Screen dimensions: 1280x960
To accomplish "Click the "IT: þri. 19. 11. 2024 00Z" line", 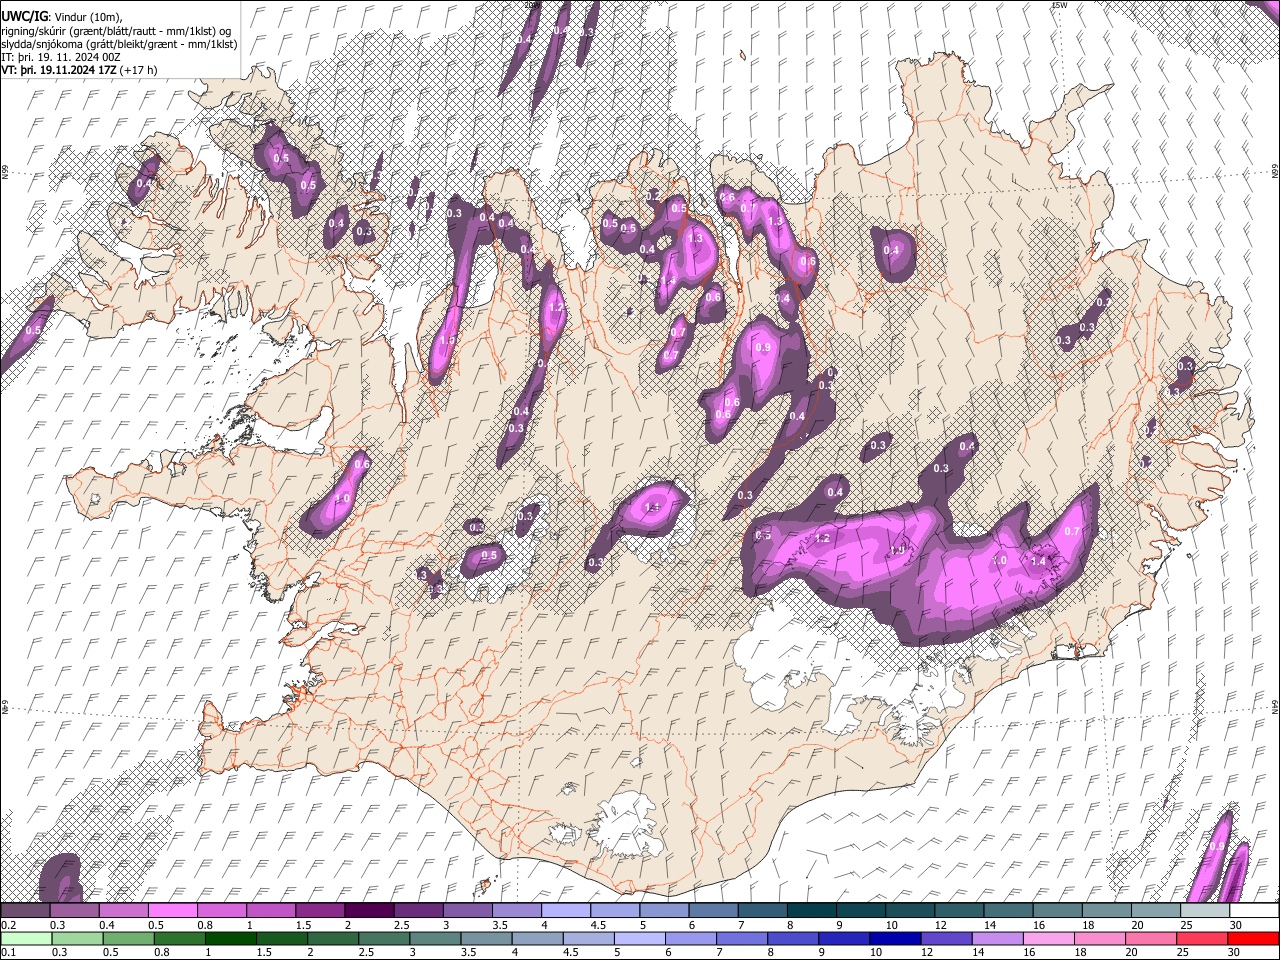I will 62,57.
